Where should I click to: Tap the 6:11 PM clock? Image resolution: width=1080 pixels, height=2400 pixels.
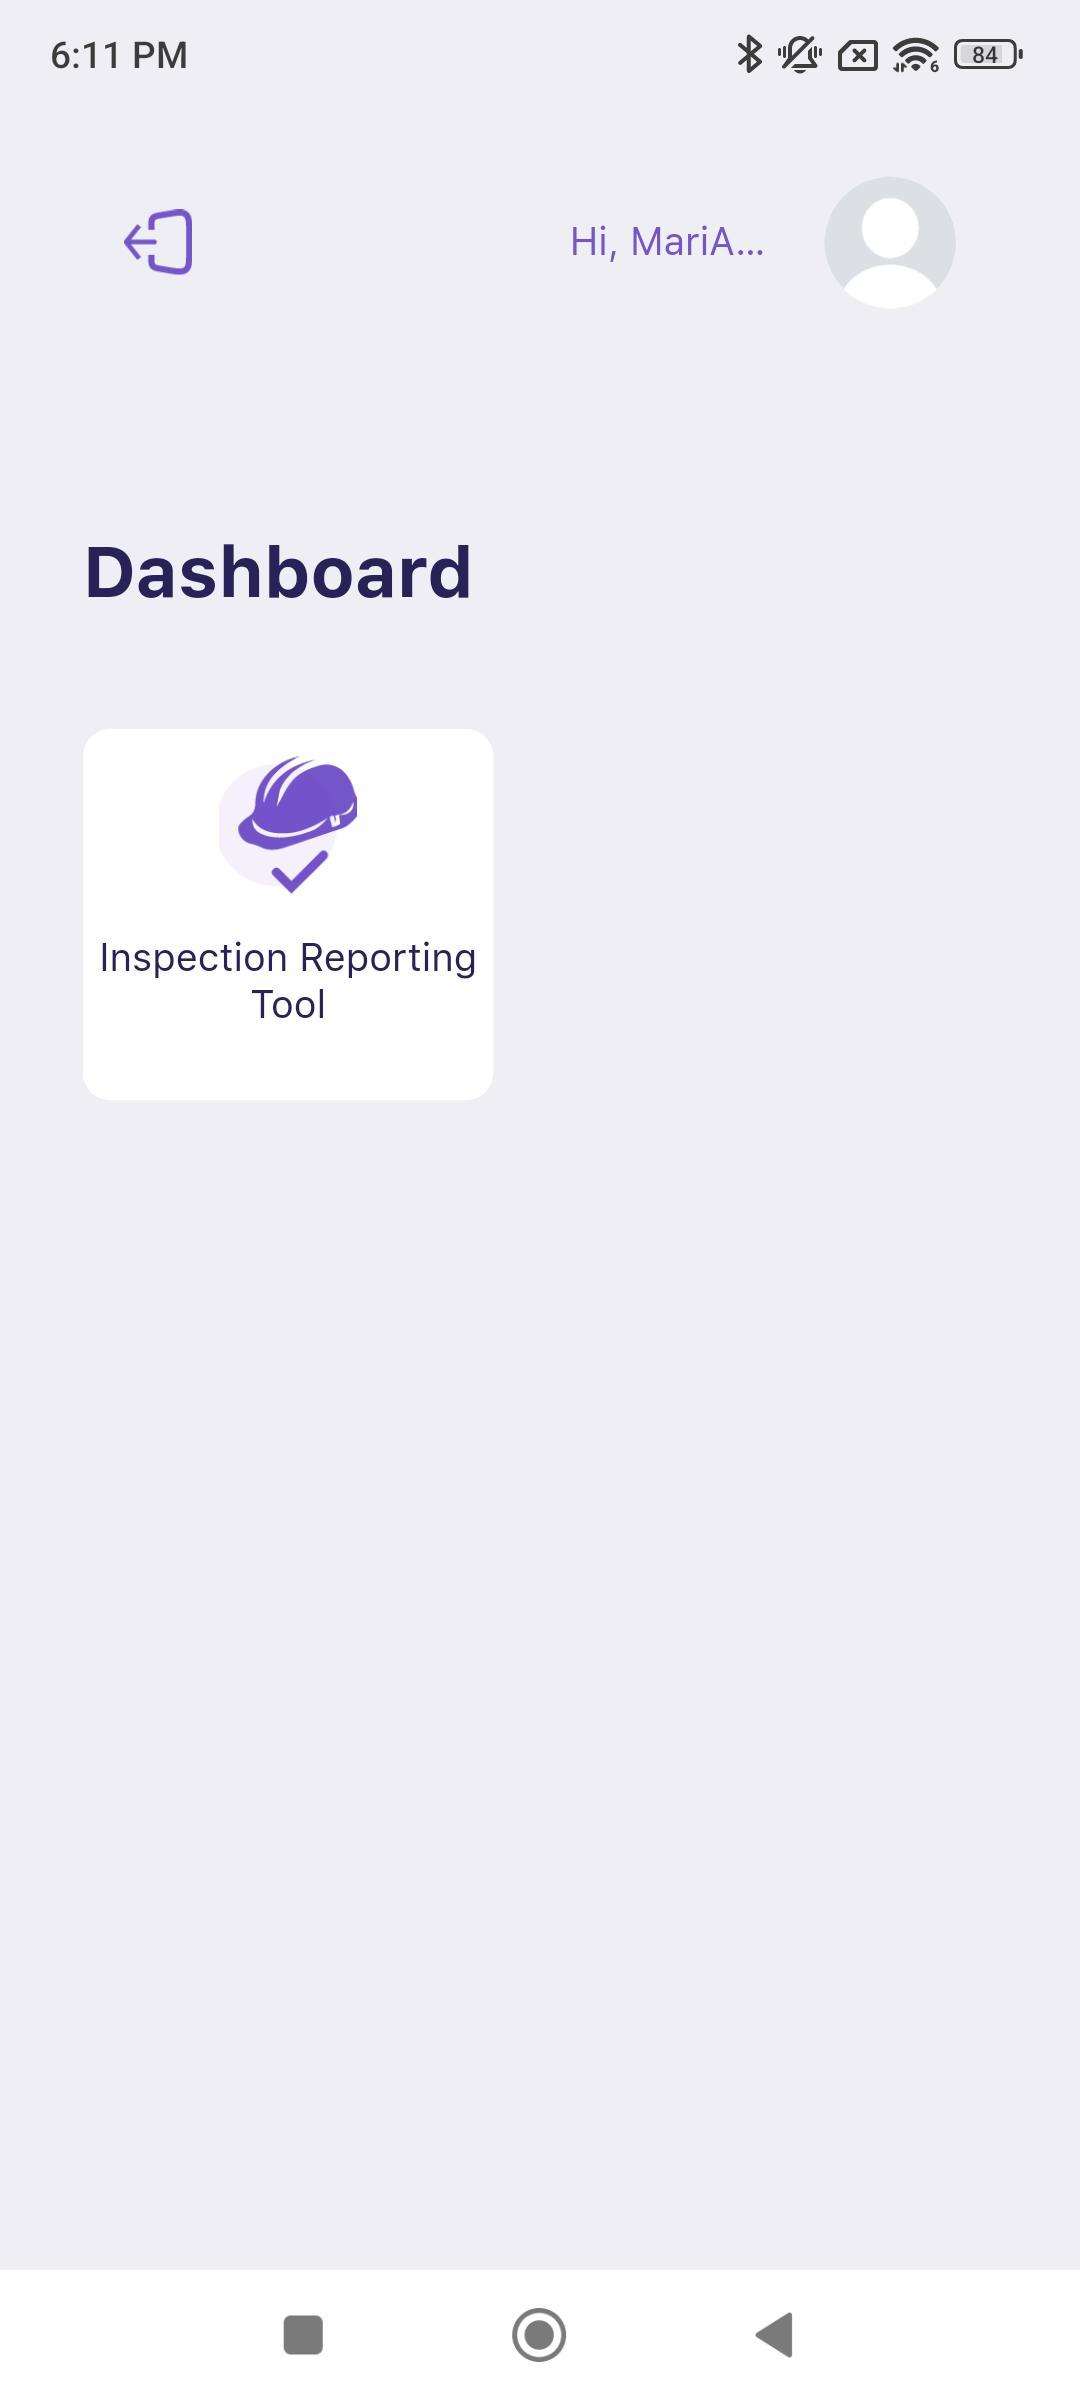pyautogui.click(x=119, y=55)
